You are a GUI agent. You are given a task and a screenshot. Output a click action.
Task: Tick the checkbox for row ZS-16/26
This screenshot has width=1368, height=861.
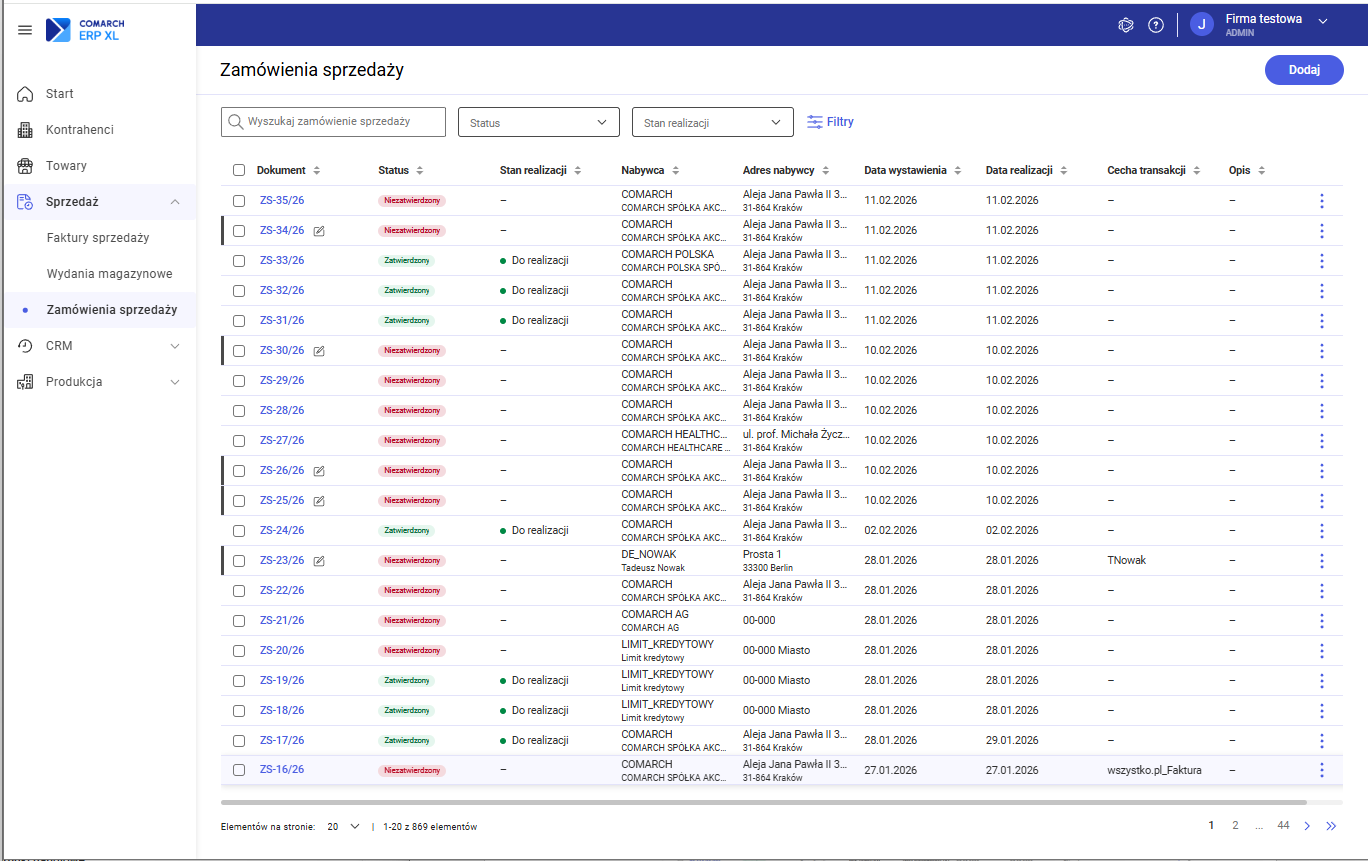pyautogui.click(x=239, y=770)
